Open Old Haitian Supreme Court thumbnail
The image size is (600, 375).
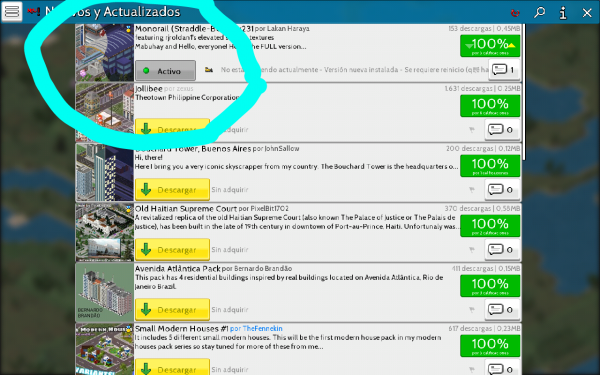tap(104, 233)
